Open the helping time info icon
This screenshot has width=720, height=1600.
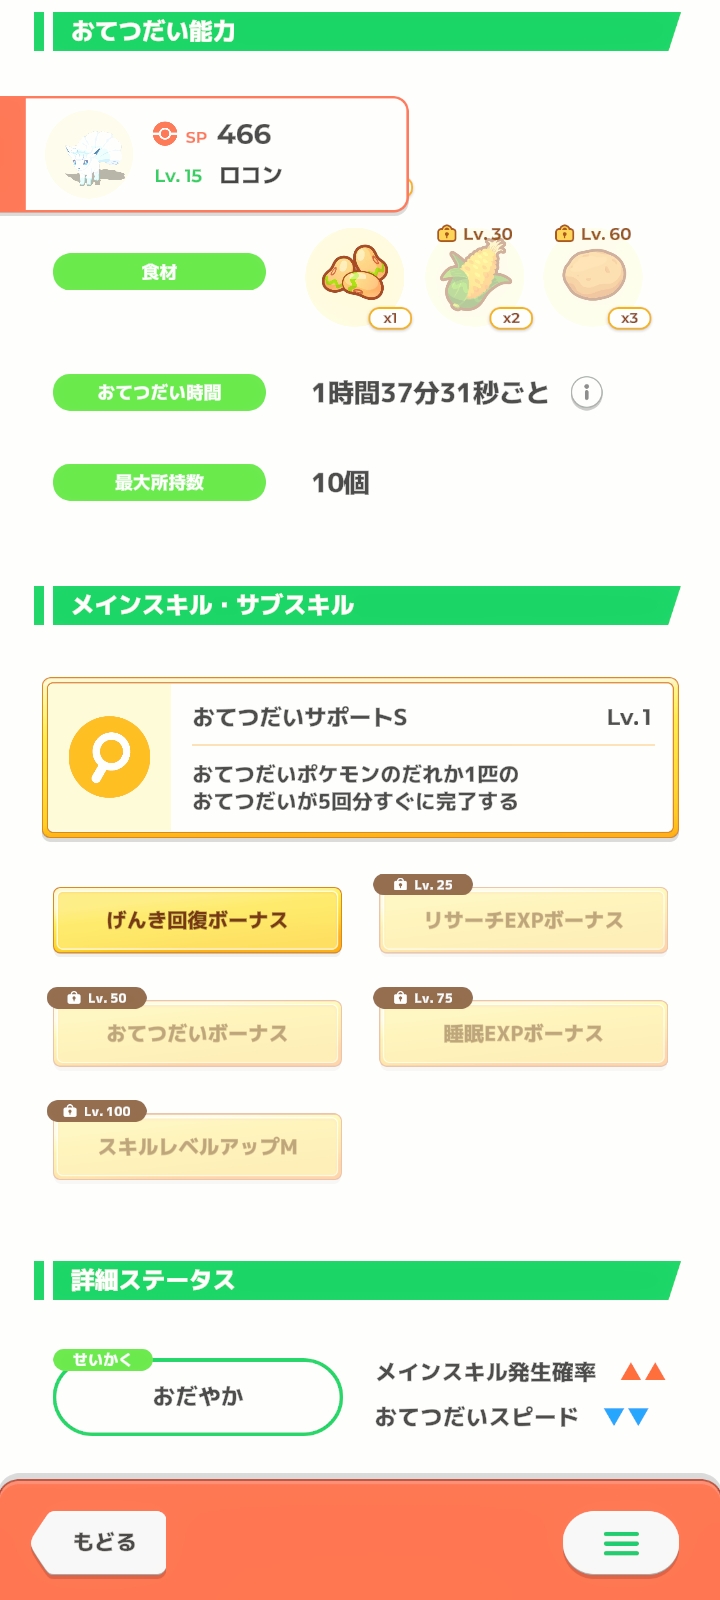[x=586, y=393]
